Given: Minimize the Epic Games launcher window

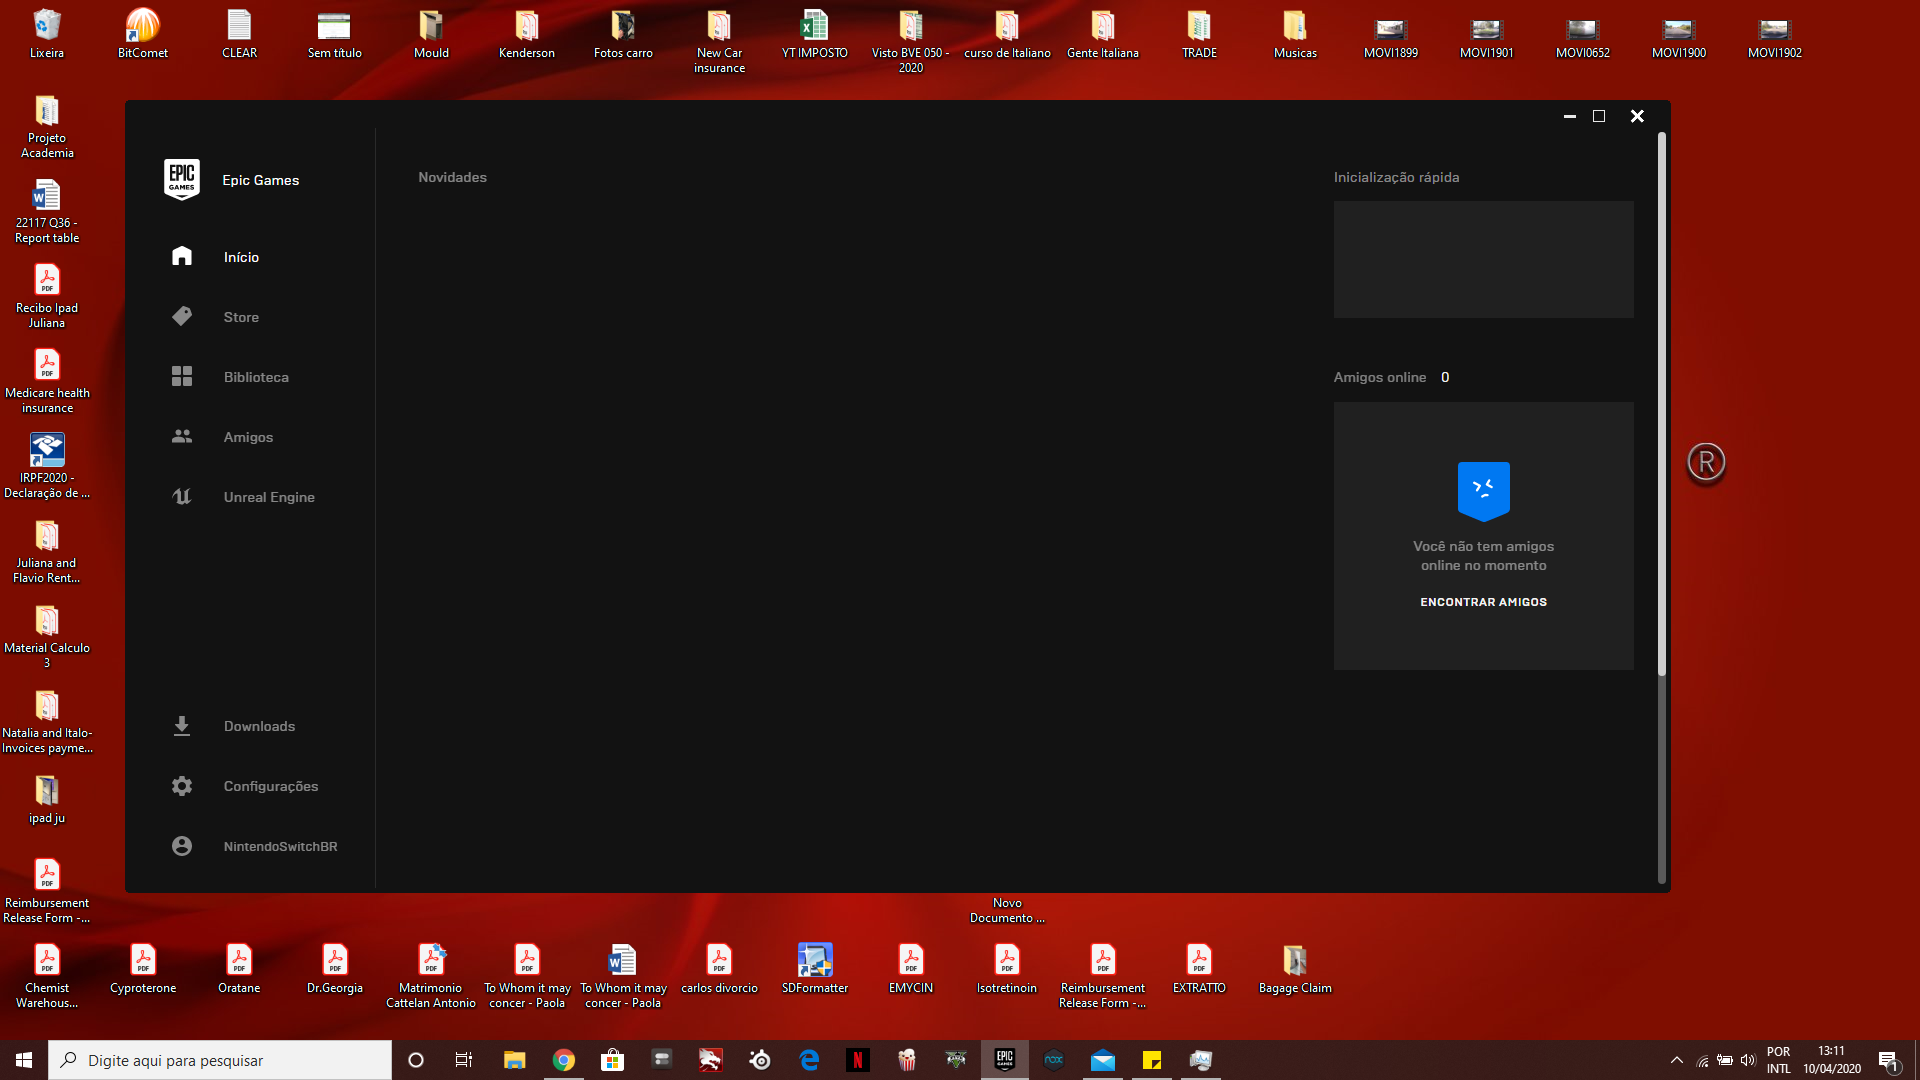Looking at the screenshot, I should (x=1570, y=116).
